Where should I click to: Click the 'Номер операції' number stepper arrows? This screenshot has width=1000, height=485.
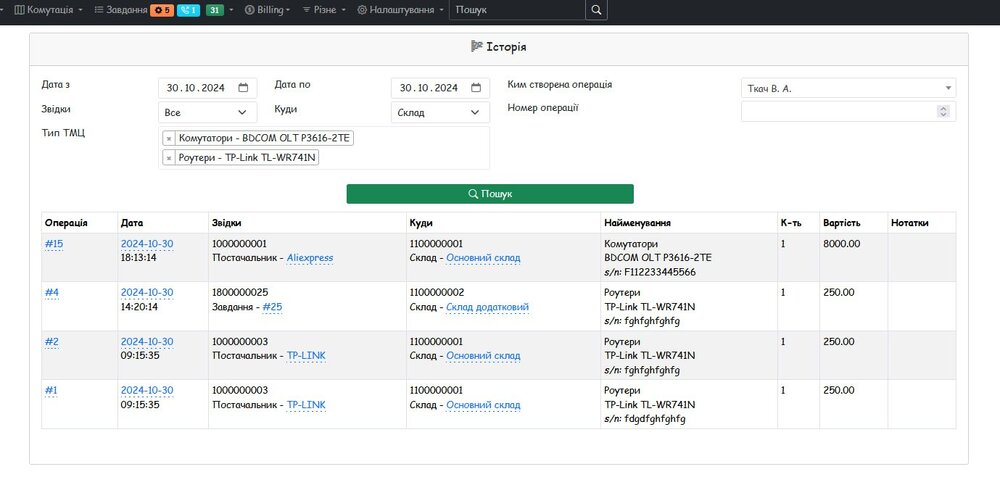[942, 111]
